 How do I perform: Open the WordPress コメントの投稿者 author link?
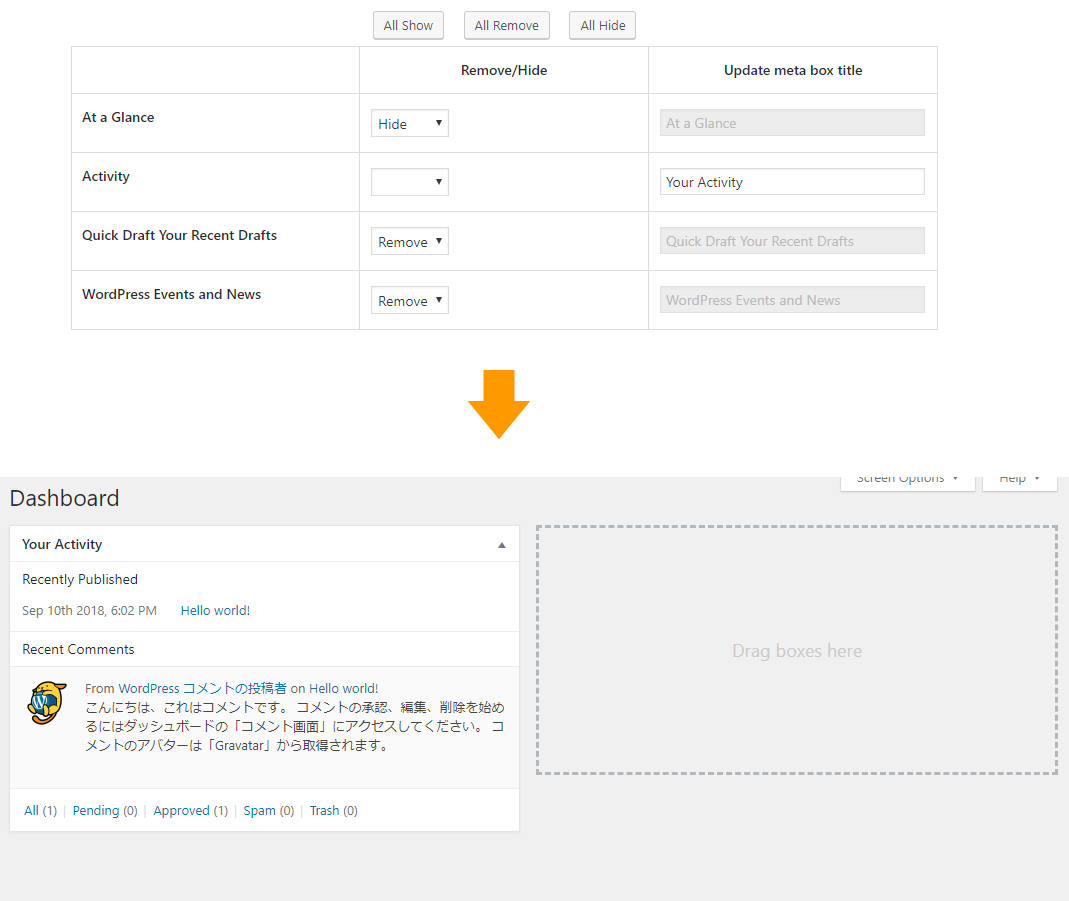[x=202, y=688]
